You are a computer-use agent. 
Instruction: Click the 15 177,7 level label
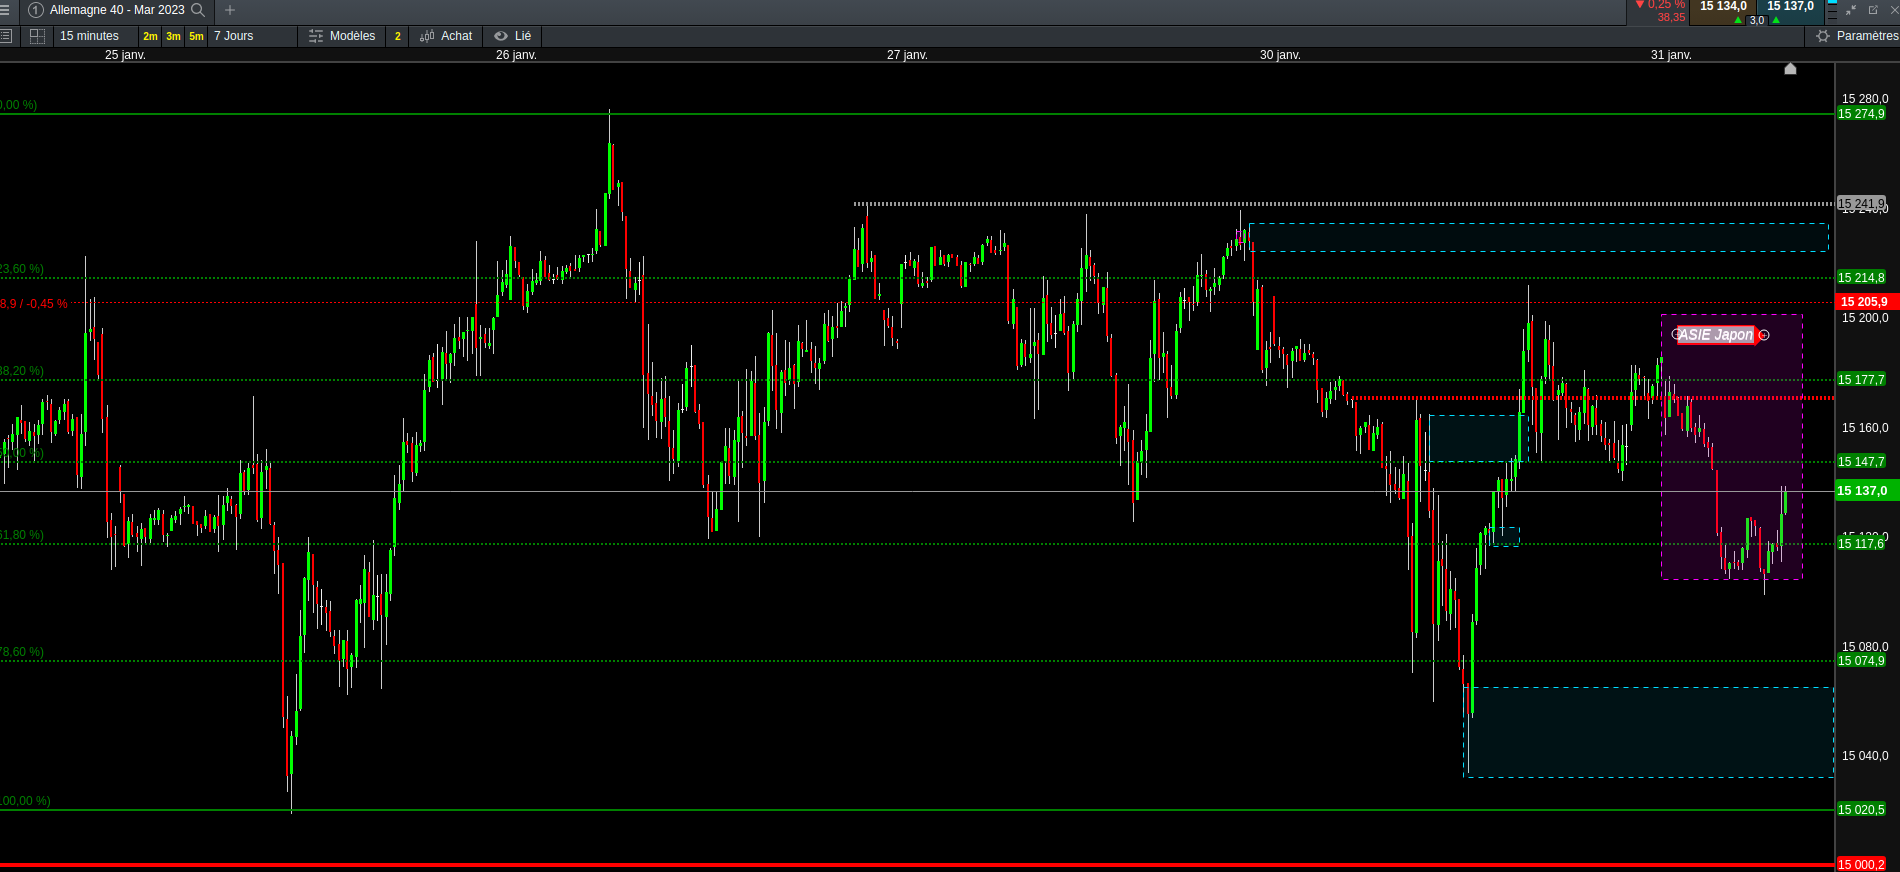(1861, 380)
